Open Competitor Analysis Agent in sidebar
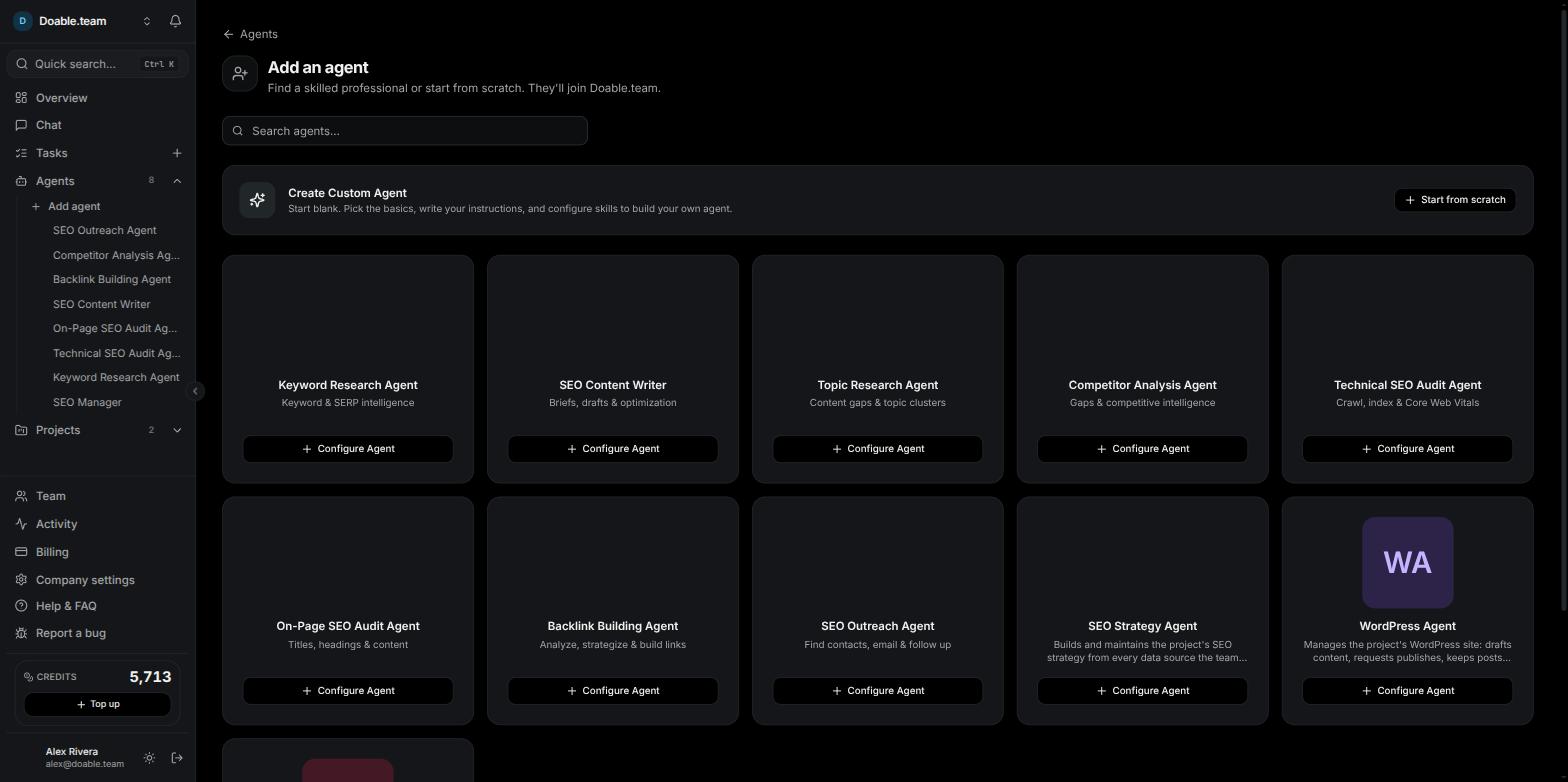 click(x=116, y=255)
